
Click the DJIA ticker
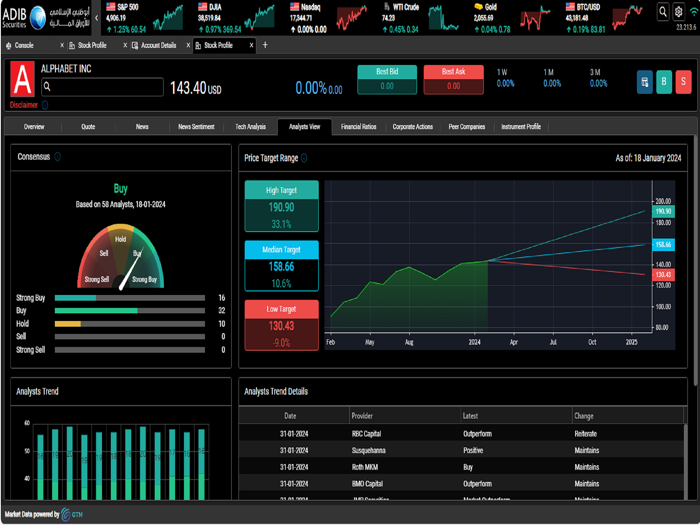236,18
